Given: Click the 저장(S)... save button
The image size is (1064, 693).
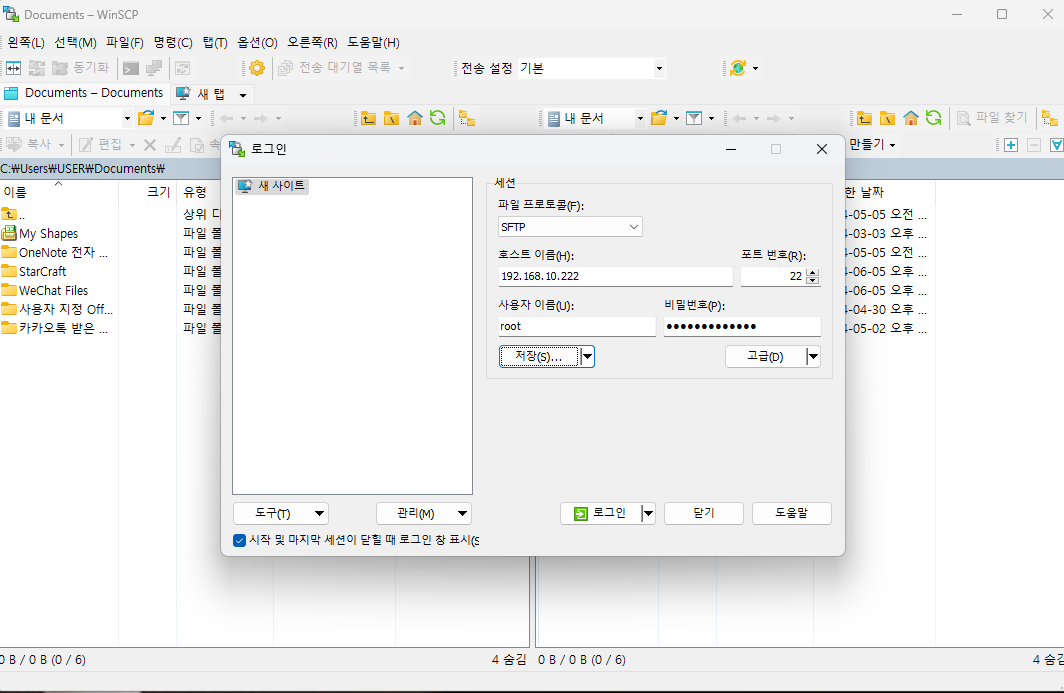Looking at the screenshot, I should coord(539,356).
